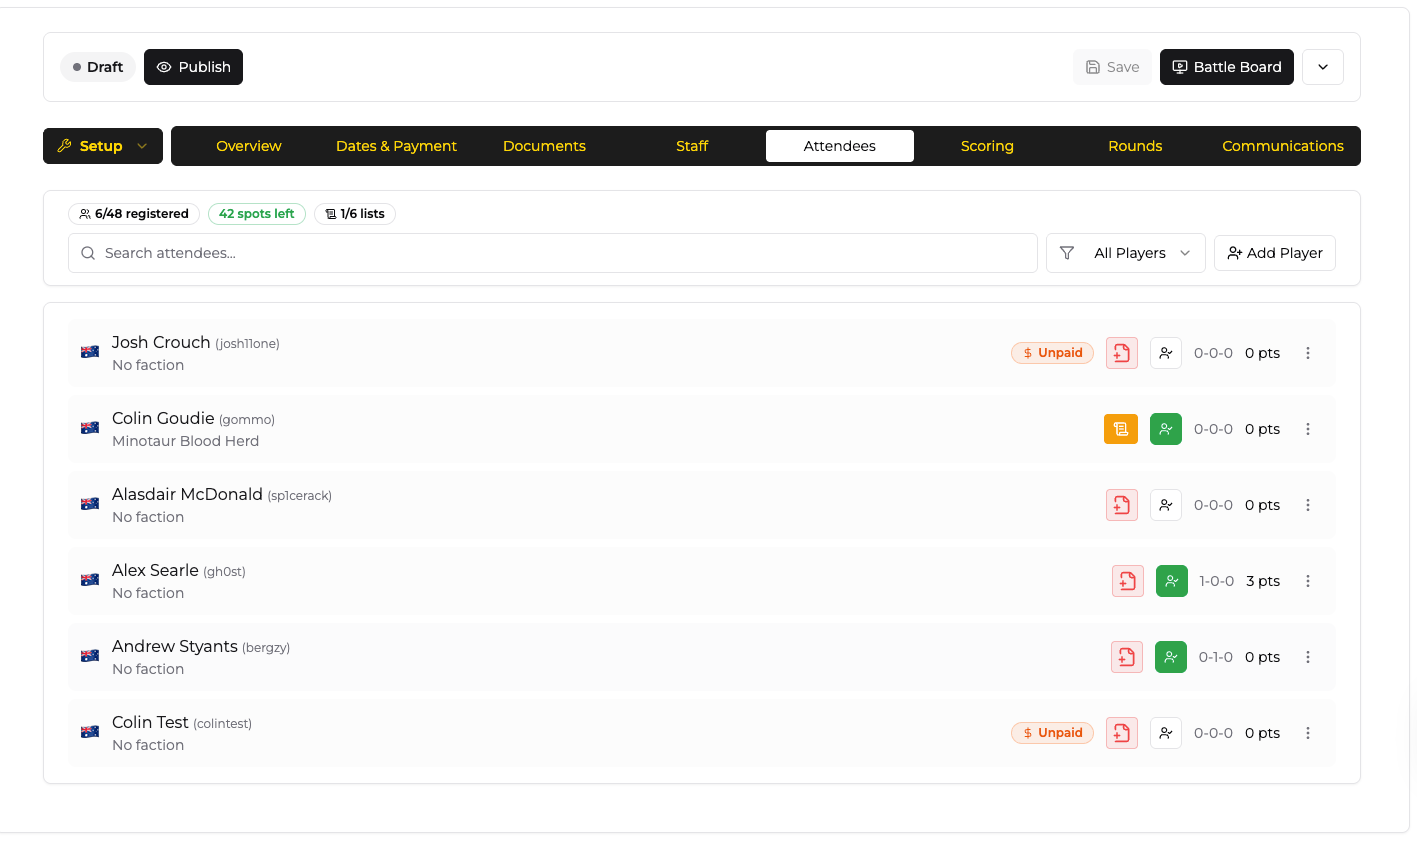Switch to the Scoring tab
This screenshot has height=842, width=1417.
(x=987, y=146)
